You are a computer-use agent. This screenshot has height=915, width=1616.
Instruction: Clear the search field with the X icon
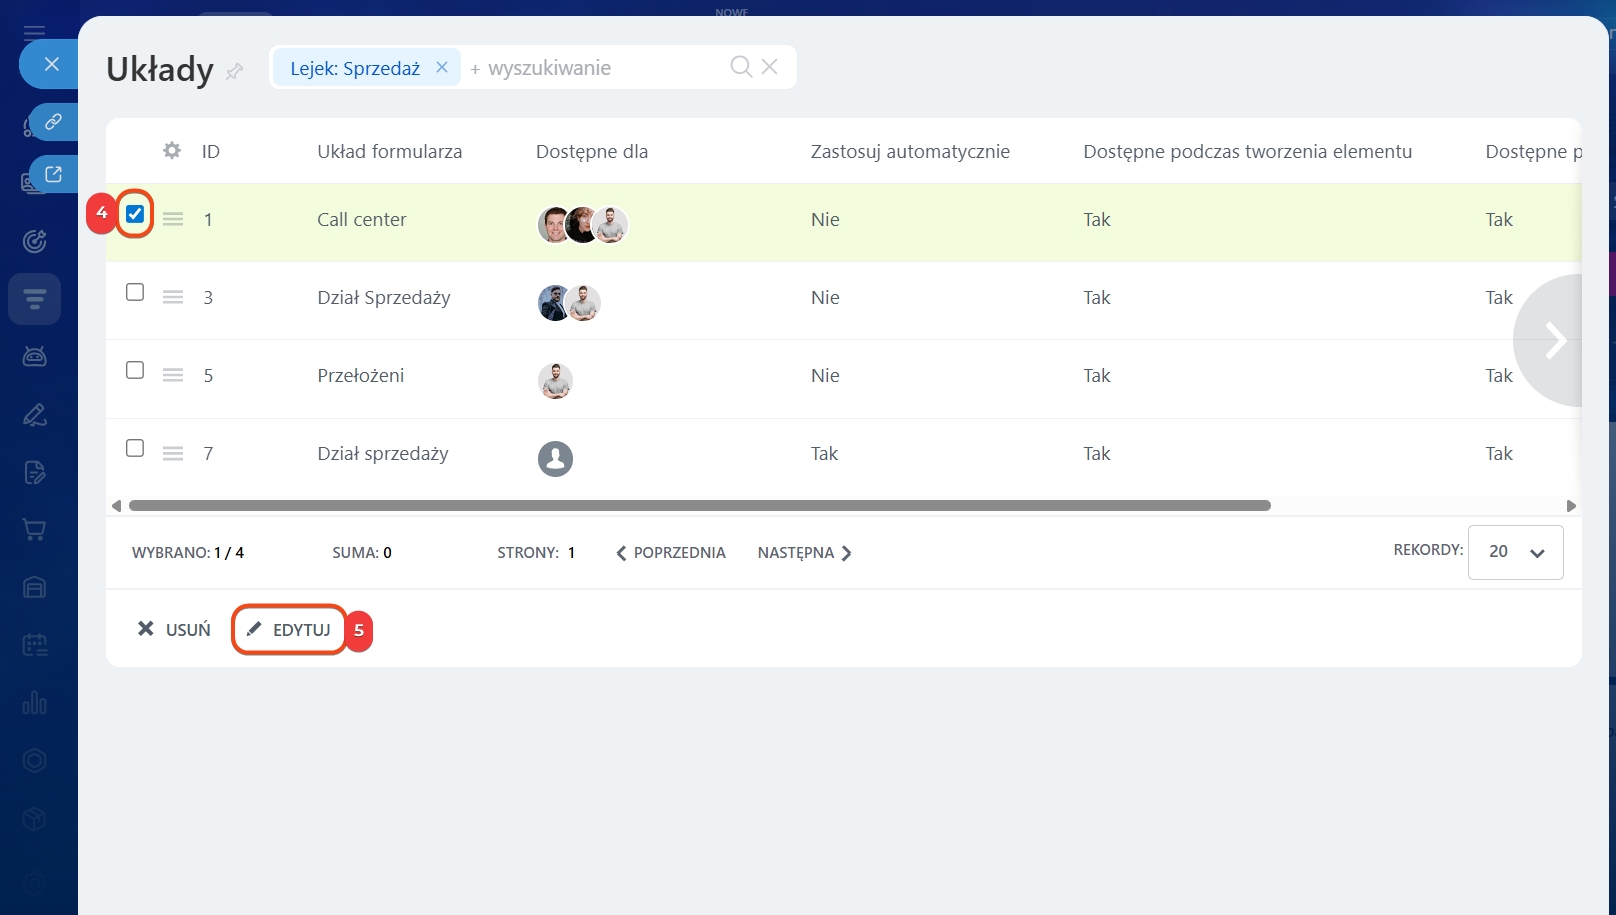click(x=769, y=67)
